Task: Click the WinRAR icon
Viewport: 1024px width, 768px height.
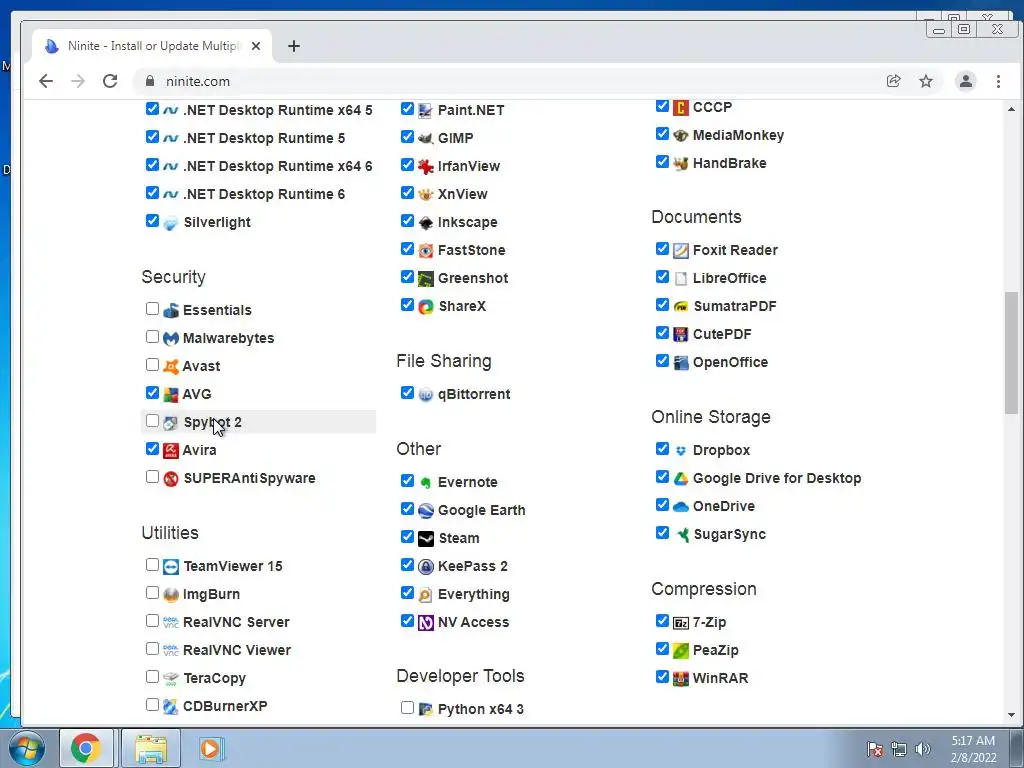Action: point(680,679)
